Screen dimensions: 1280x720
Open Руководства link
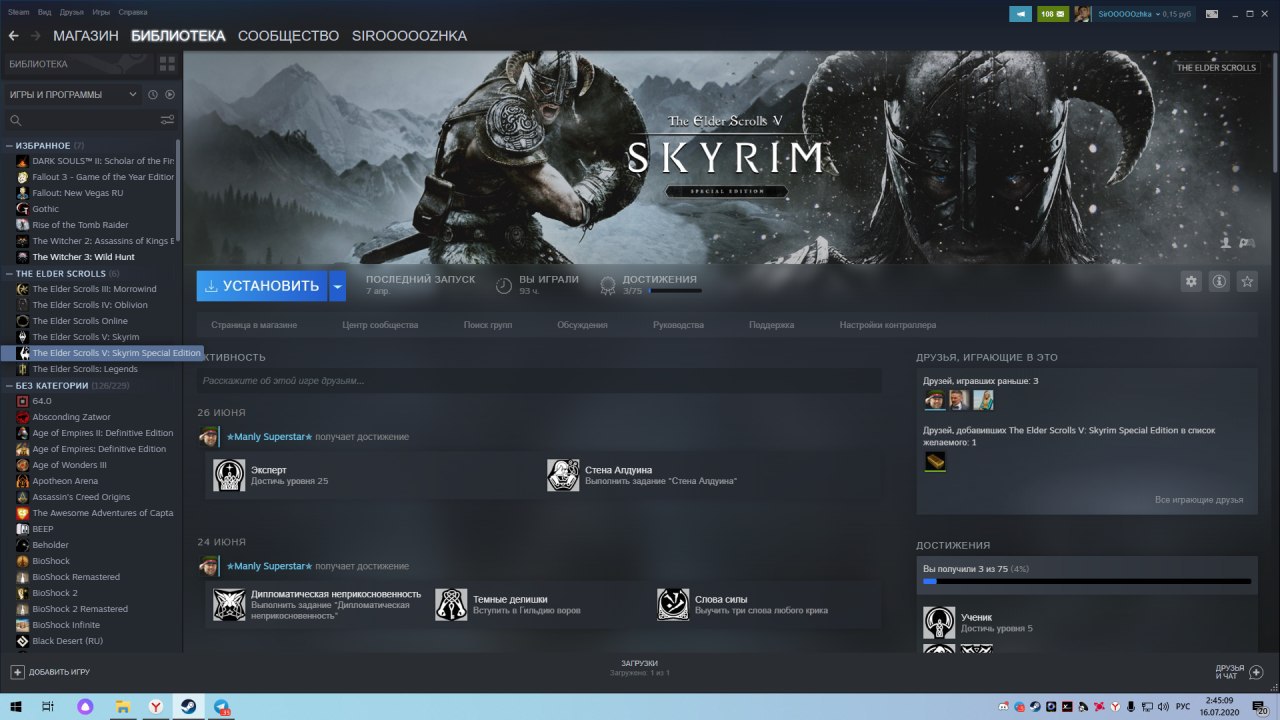coord(678,325)
